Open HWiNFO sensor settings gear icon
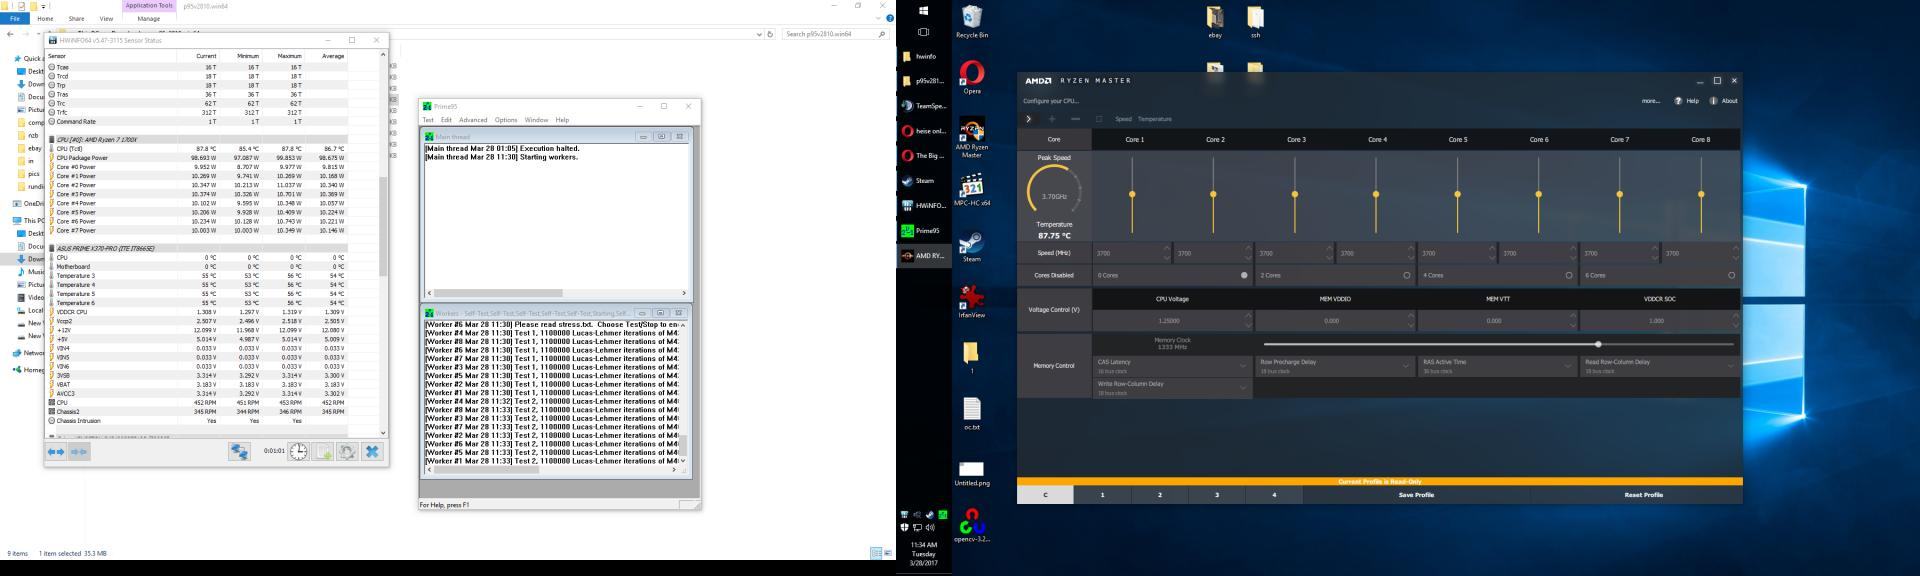This screenshot has height=576, width=1920. coord(347,452)
